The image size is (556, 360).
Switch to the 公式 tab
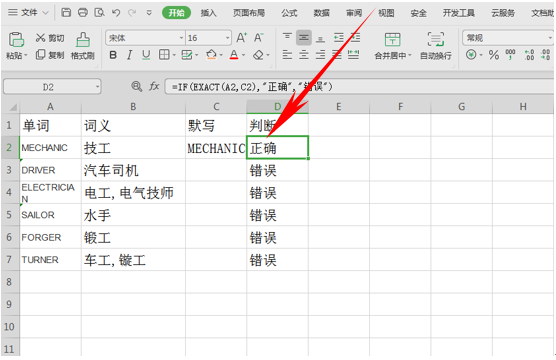pyautogui.click(x=289, y=13)
